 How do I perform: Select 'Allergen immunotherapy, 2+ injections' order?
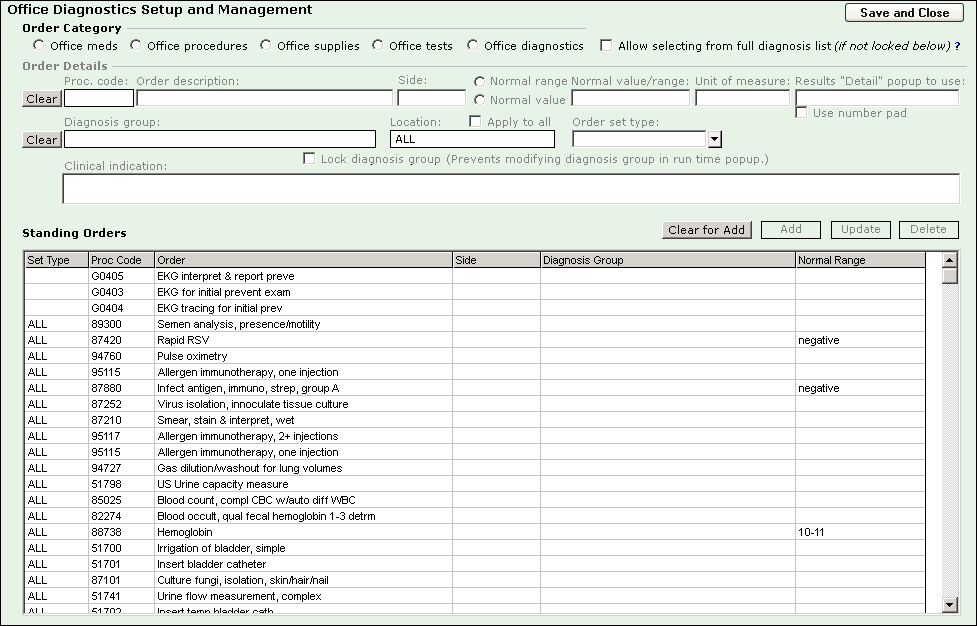[x=475, y=436]
